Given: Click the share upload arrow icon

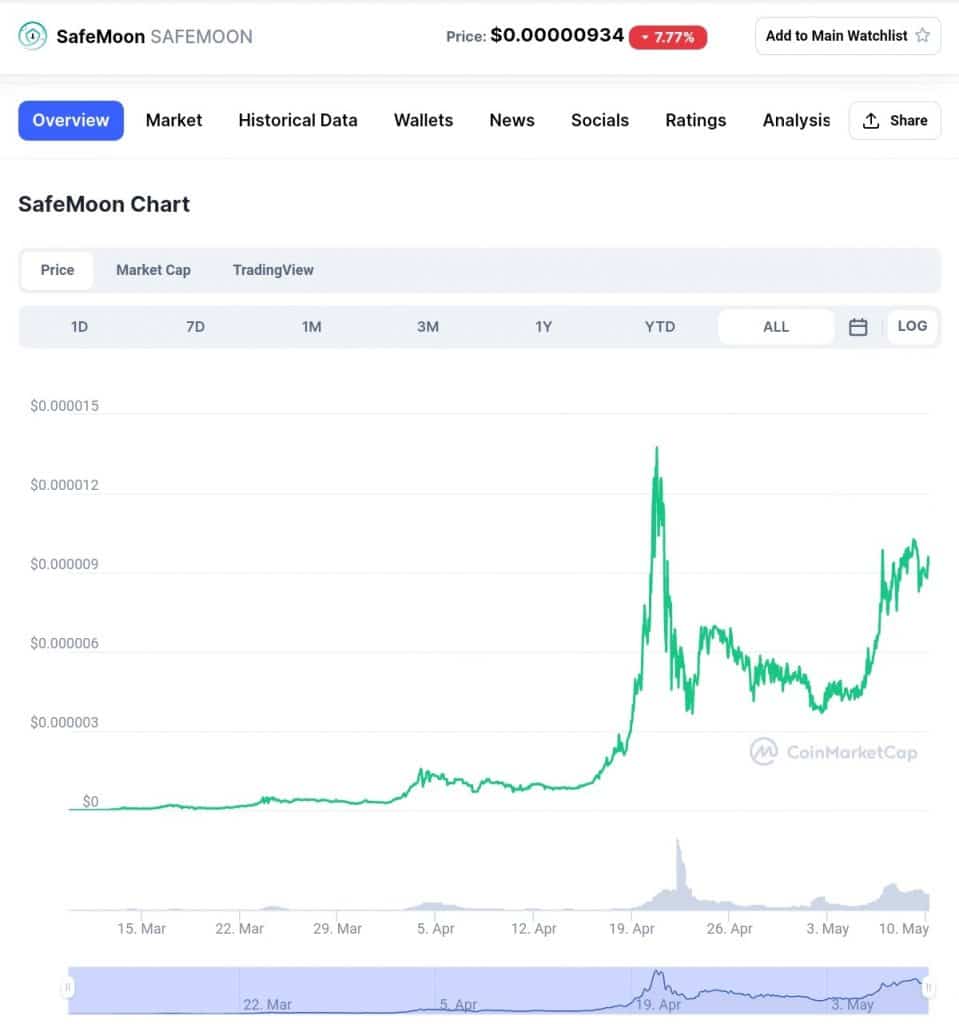Looking at the screenshot, I should pyautogui.click(x=871, y=121).
